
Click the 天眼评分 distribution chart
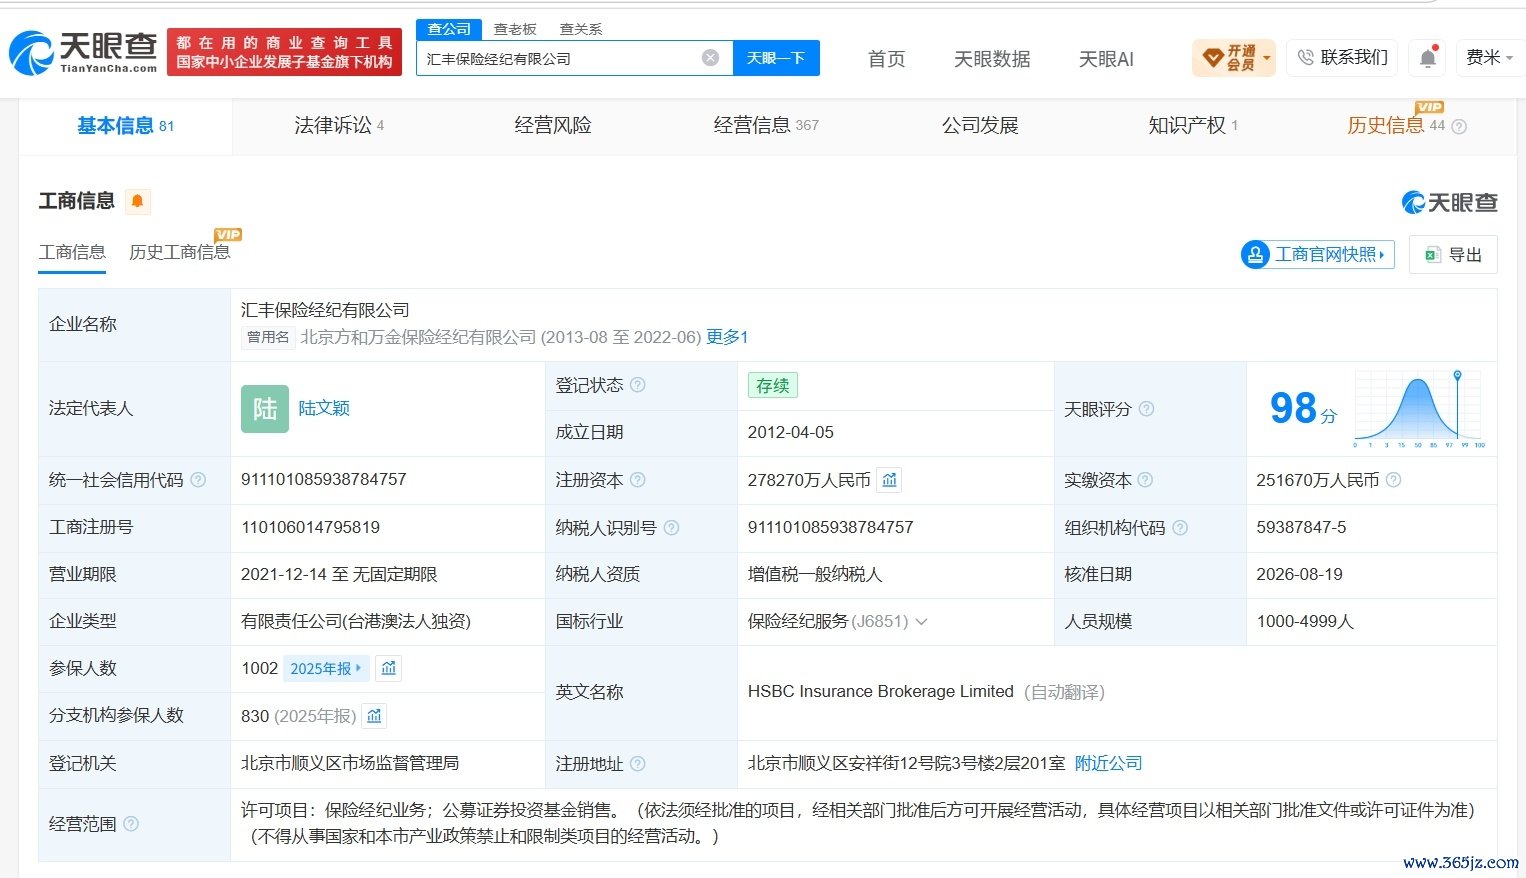[1420, 409]
